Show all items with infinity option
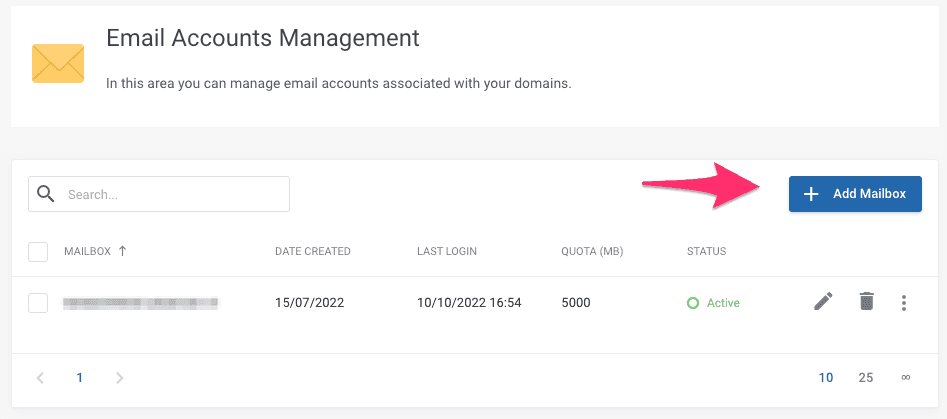The image size is (947, 419). point(905,378)
